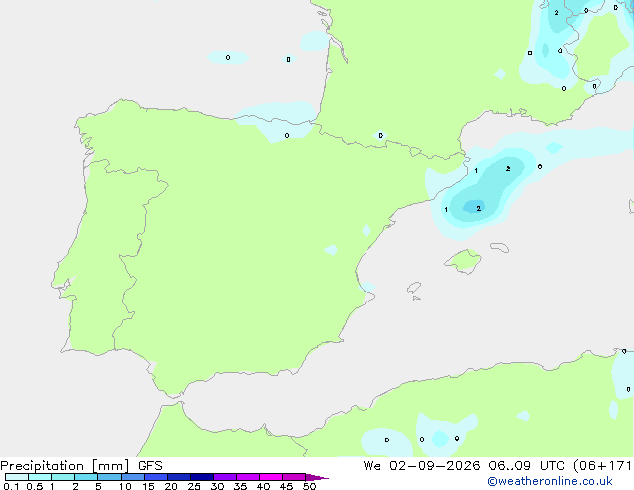
Task: Click the 45–50 mm legend color swatch
Action: click(294, 477)
